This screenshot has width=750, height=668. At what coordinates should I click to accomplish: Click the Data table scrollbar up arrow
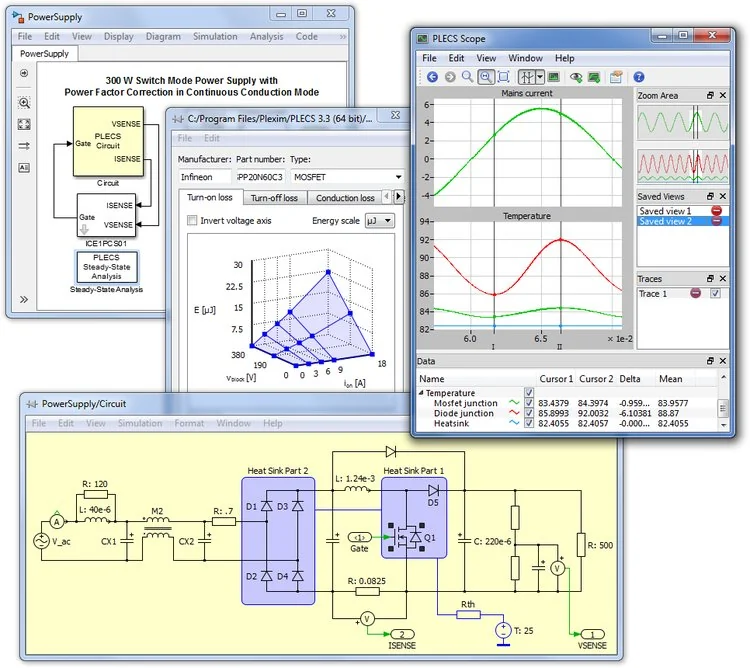click(x=723, y=377)
